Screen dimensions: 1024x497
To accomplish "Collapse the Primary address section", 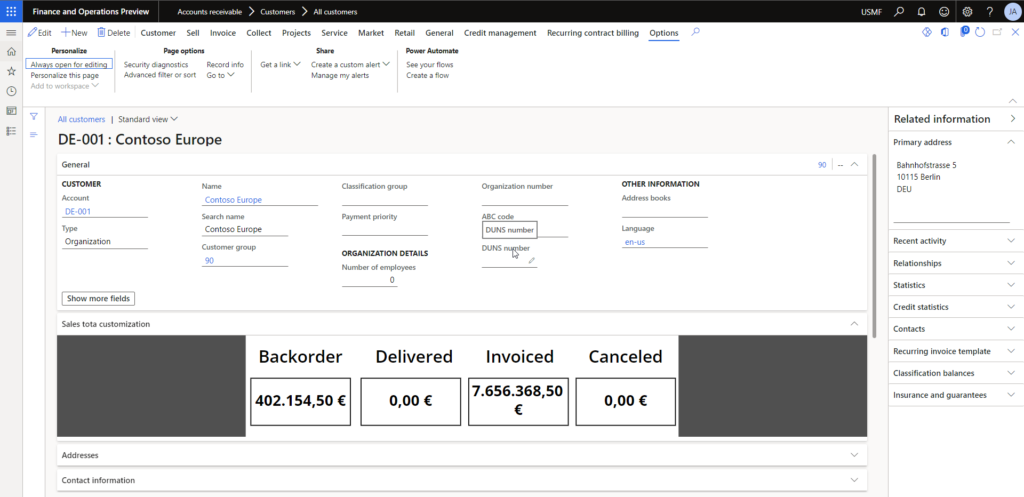I will [1011, 142].
